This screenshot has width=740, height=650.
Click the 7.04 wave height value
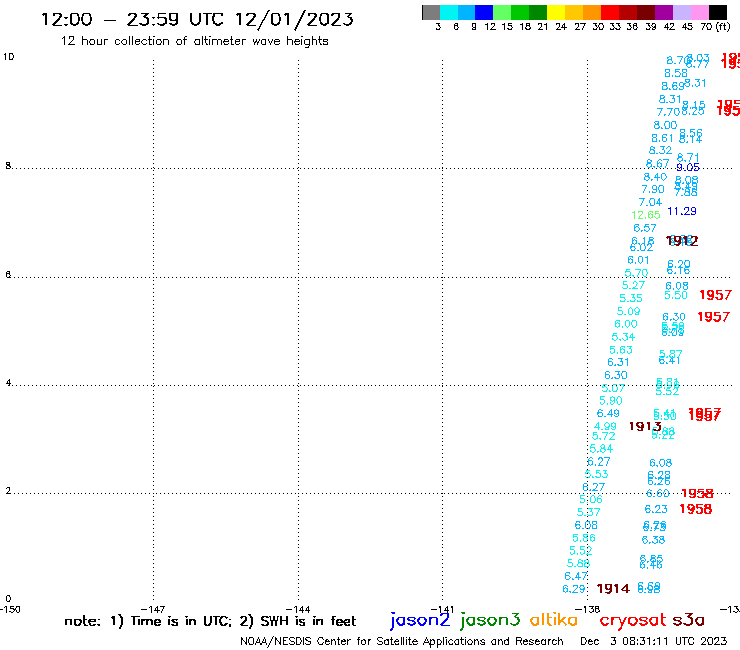coord(650,203)
